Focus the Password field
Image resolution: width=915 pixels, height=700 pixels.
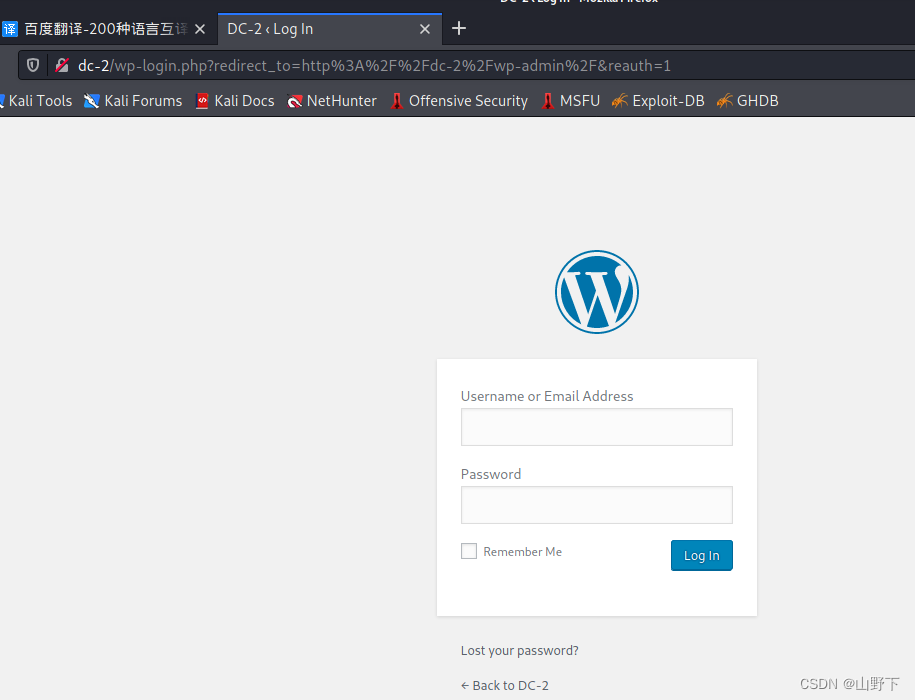(x=596, y=505)
